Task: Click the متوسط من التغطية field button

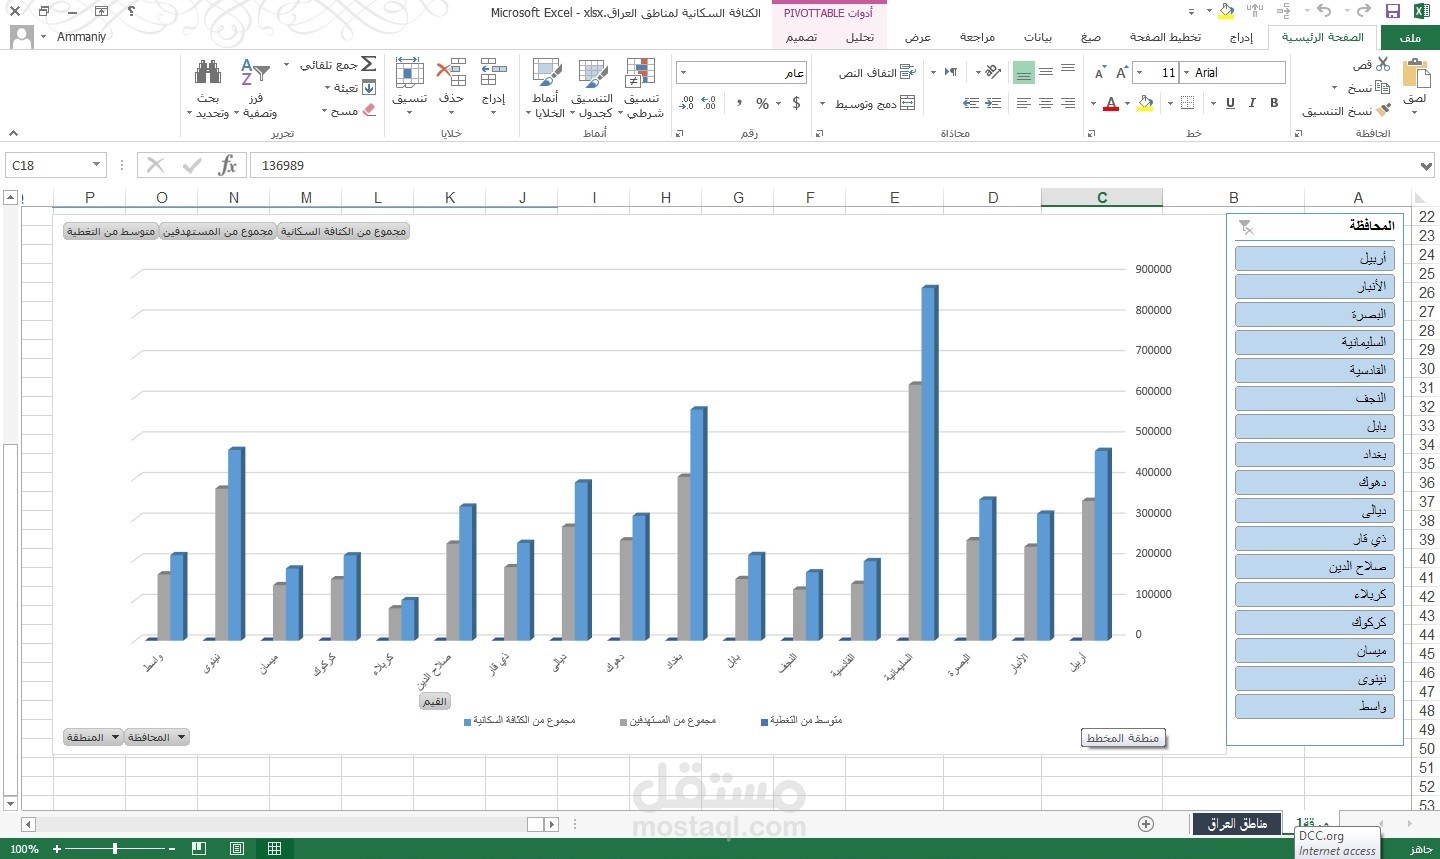Action: tap(111, 231)
